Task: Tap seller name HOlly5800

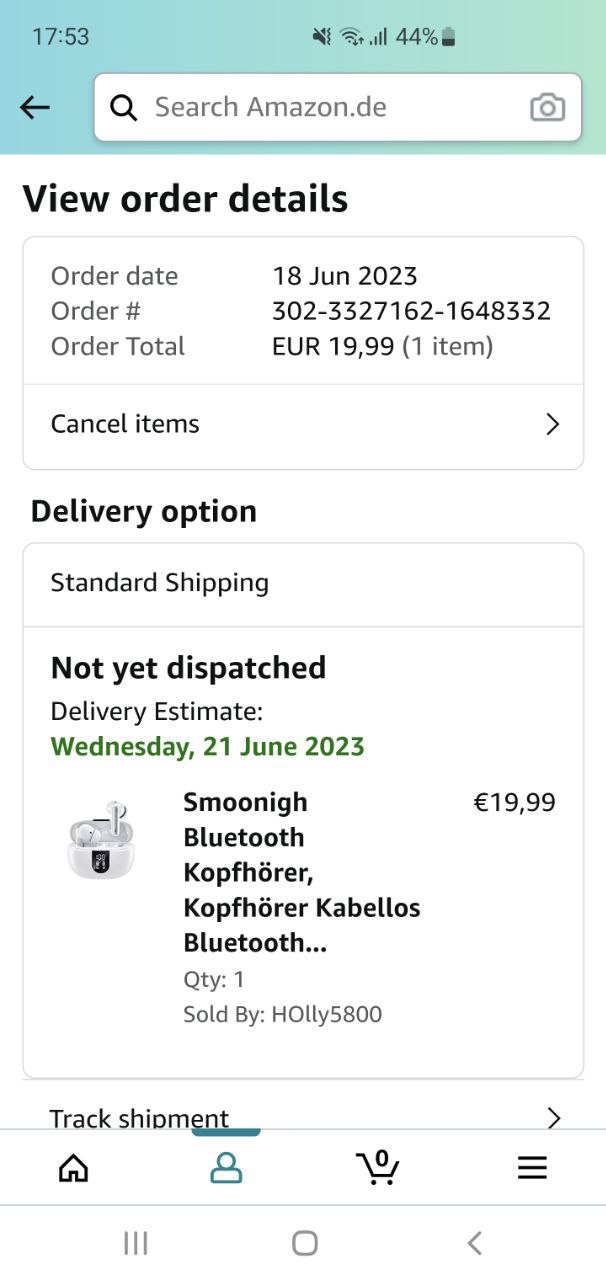Action: point(327,1014)
